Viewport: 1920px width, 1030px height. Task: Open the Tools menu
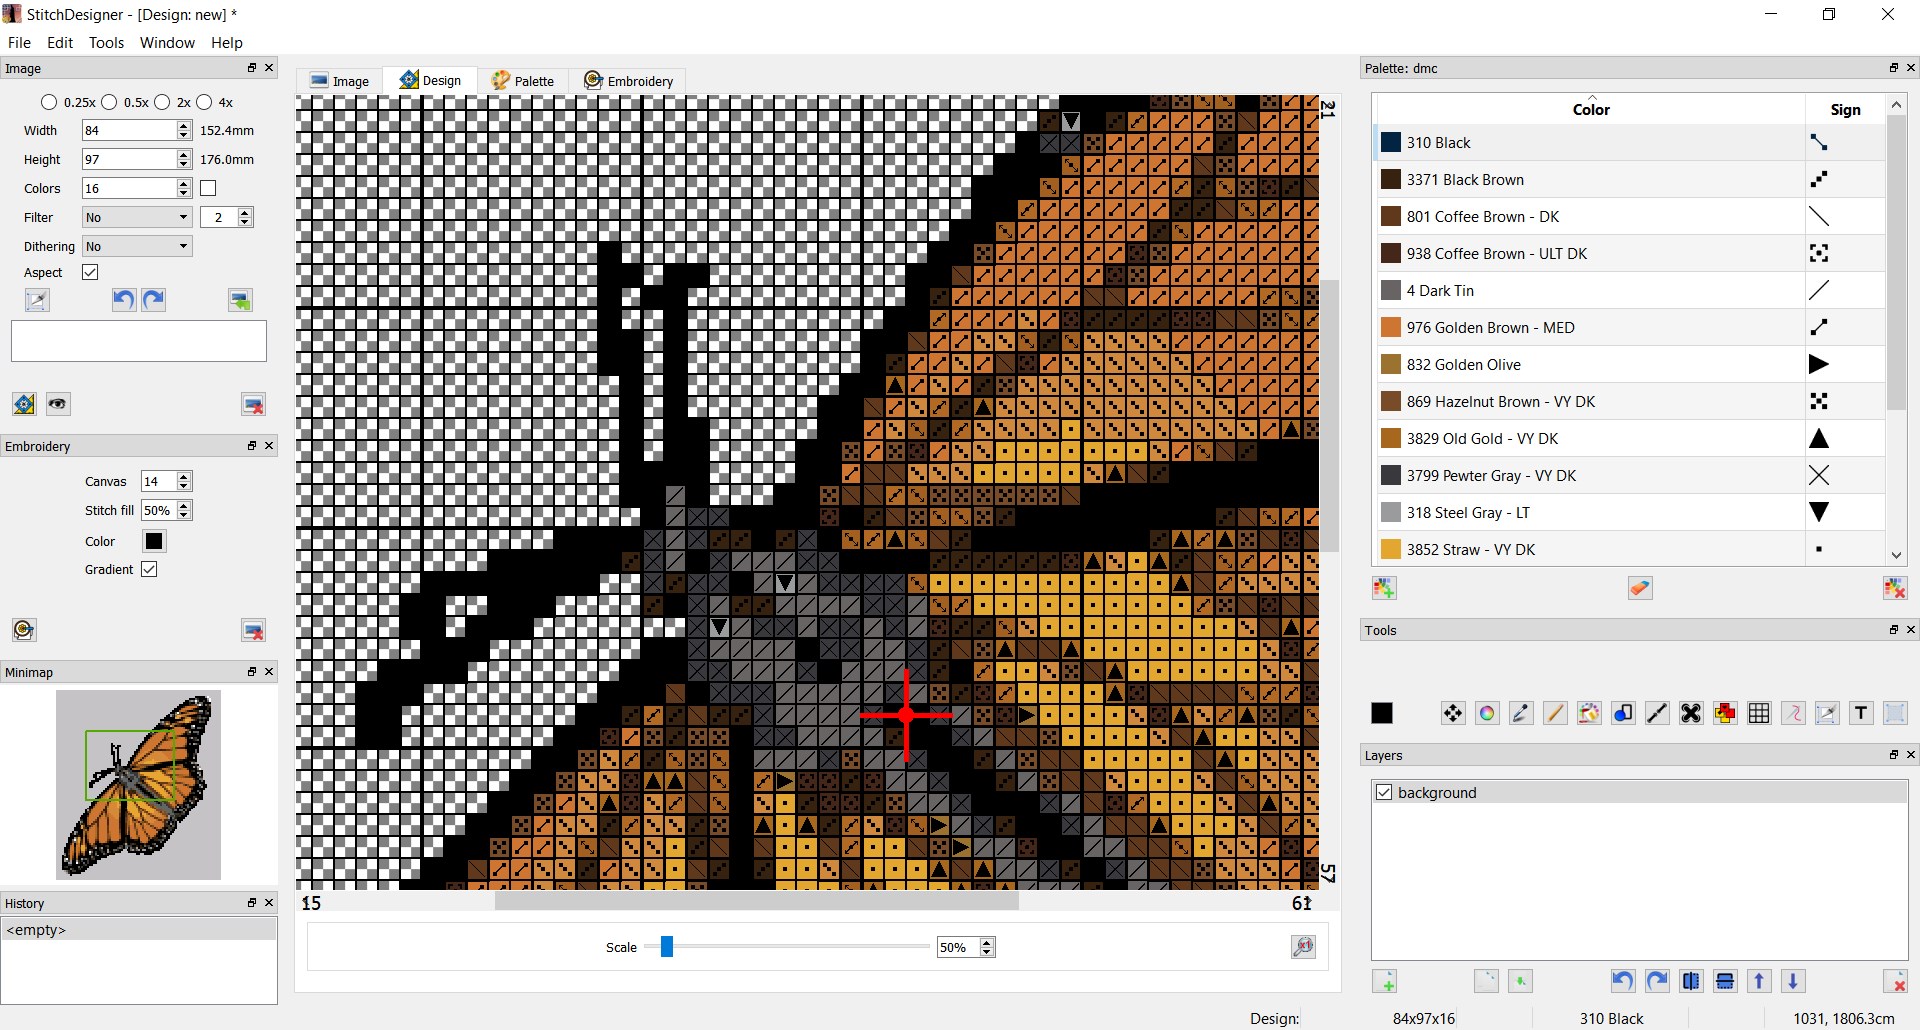coord(106,43)
